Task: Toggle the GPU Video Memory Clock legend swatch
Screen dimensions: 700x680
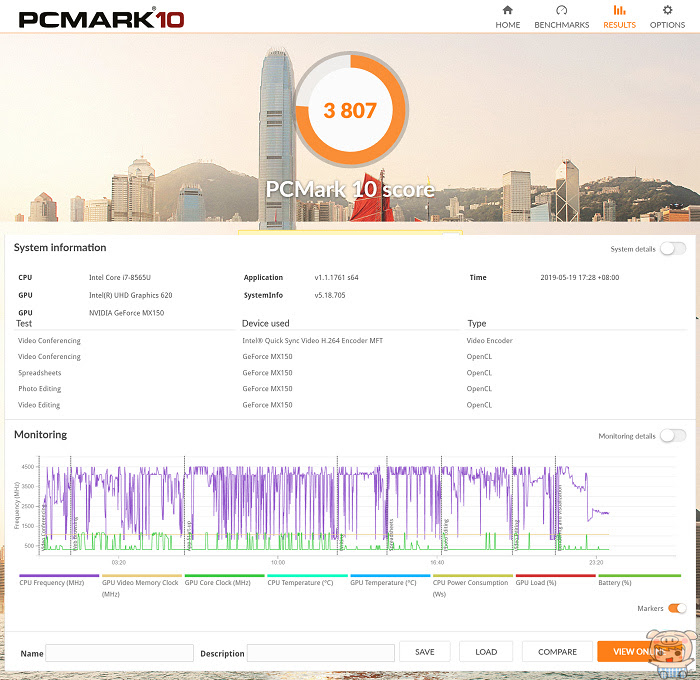Action: point(142,576)
